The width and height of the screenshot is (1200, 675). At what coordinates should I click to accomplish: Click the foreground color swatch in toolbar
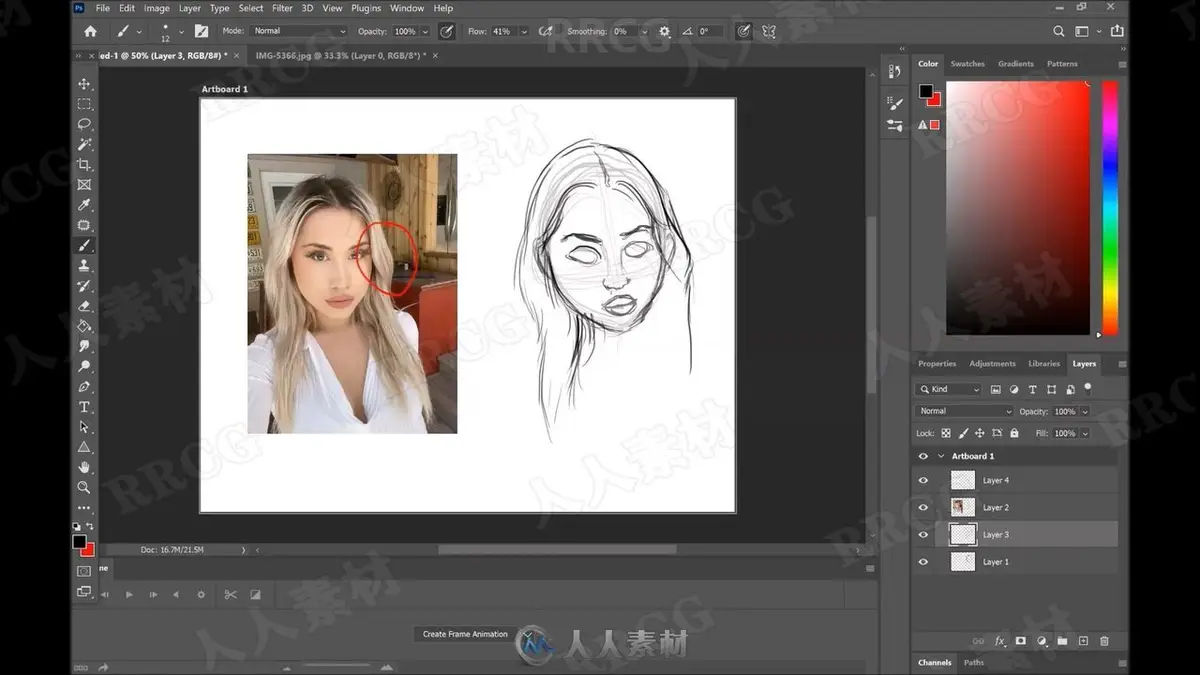coord(79,541)
